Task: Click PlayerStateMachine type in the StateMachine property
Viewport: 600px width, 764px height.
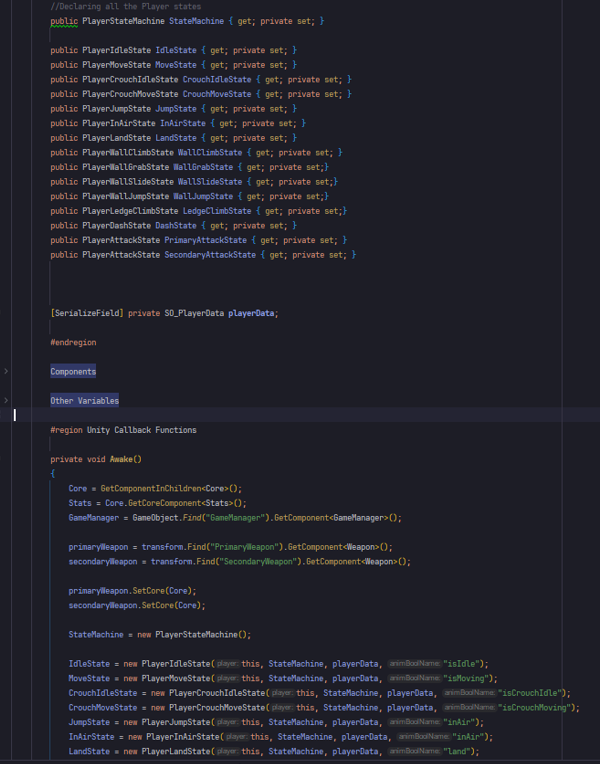Action: pyautogui.click(x=123, y=21)
